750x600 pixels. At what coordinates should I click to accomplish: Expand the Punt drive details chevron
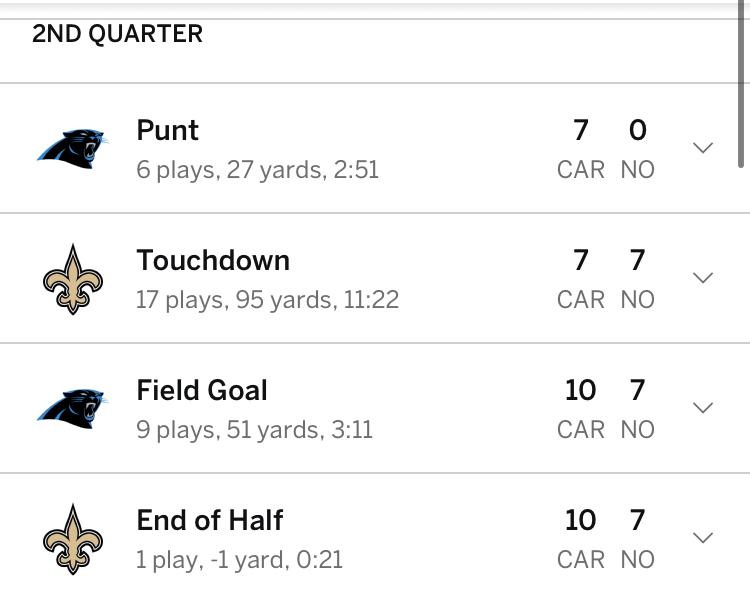(x=703, y=148)
